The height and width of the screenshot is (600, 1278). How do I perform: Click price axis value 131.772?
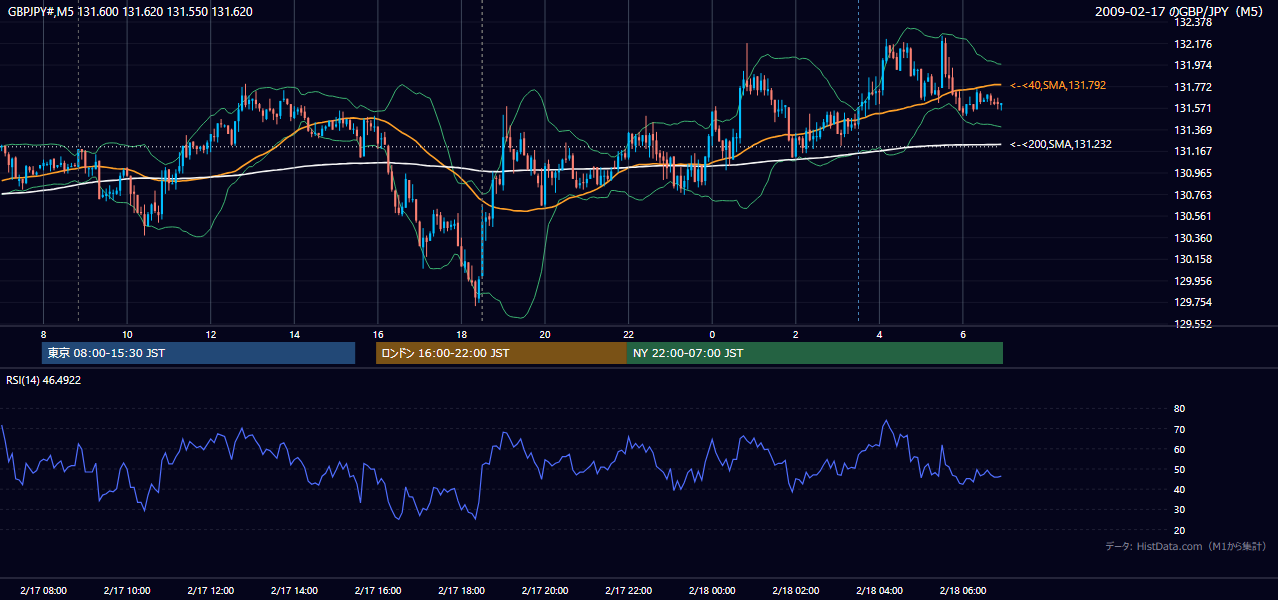1193,87
